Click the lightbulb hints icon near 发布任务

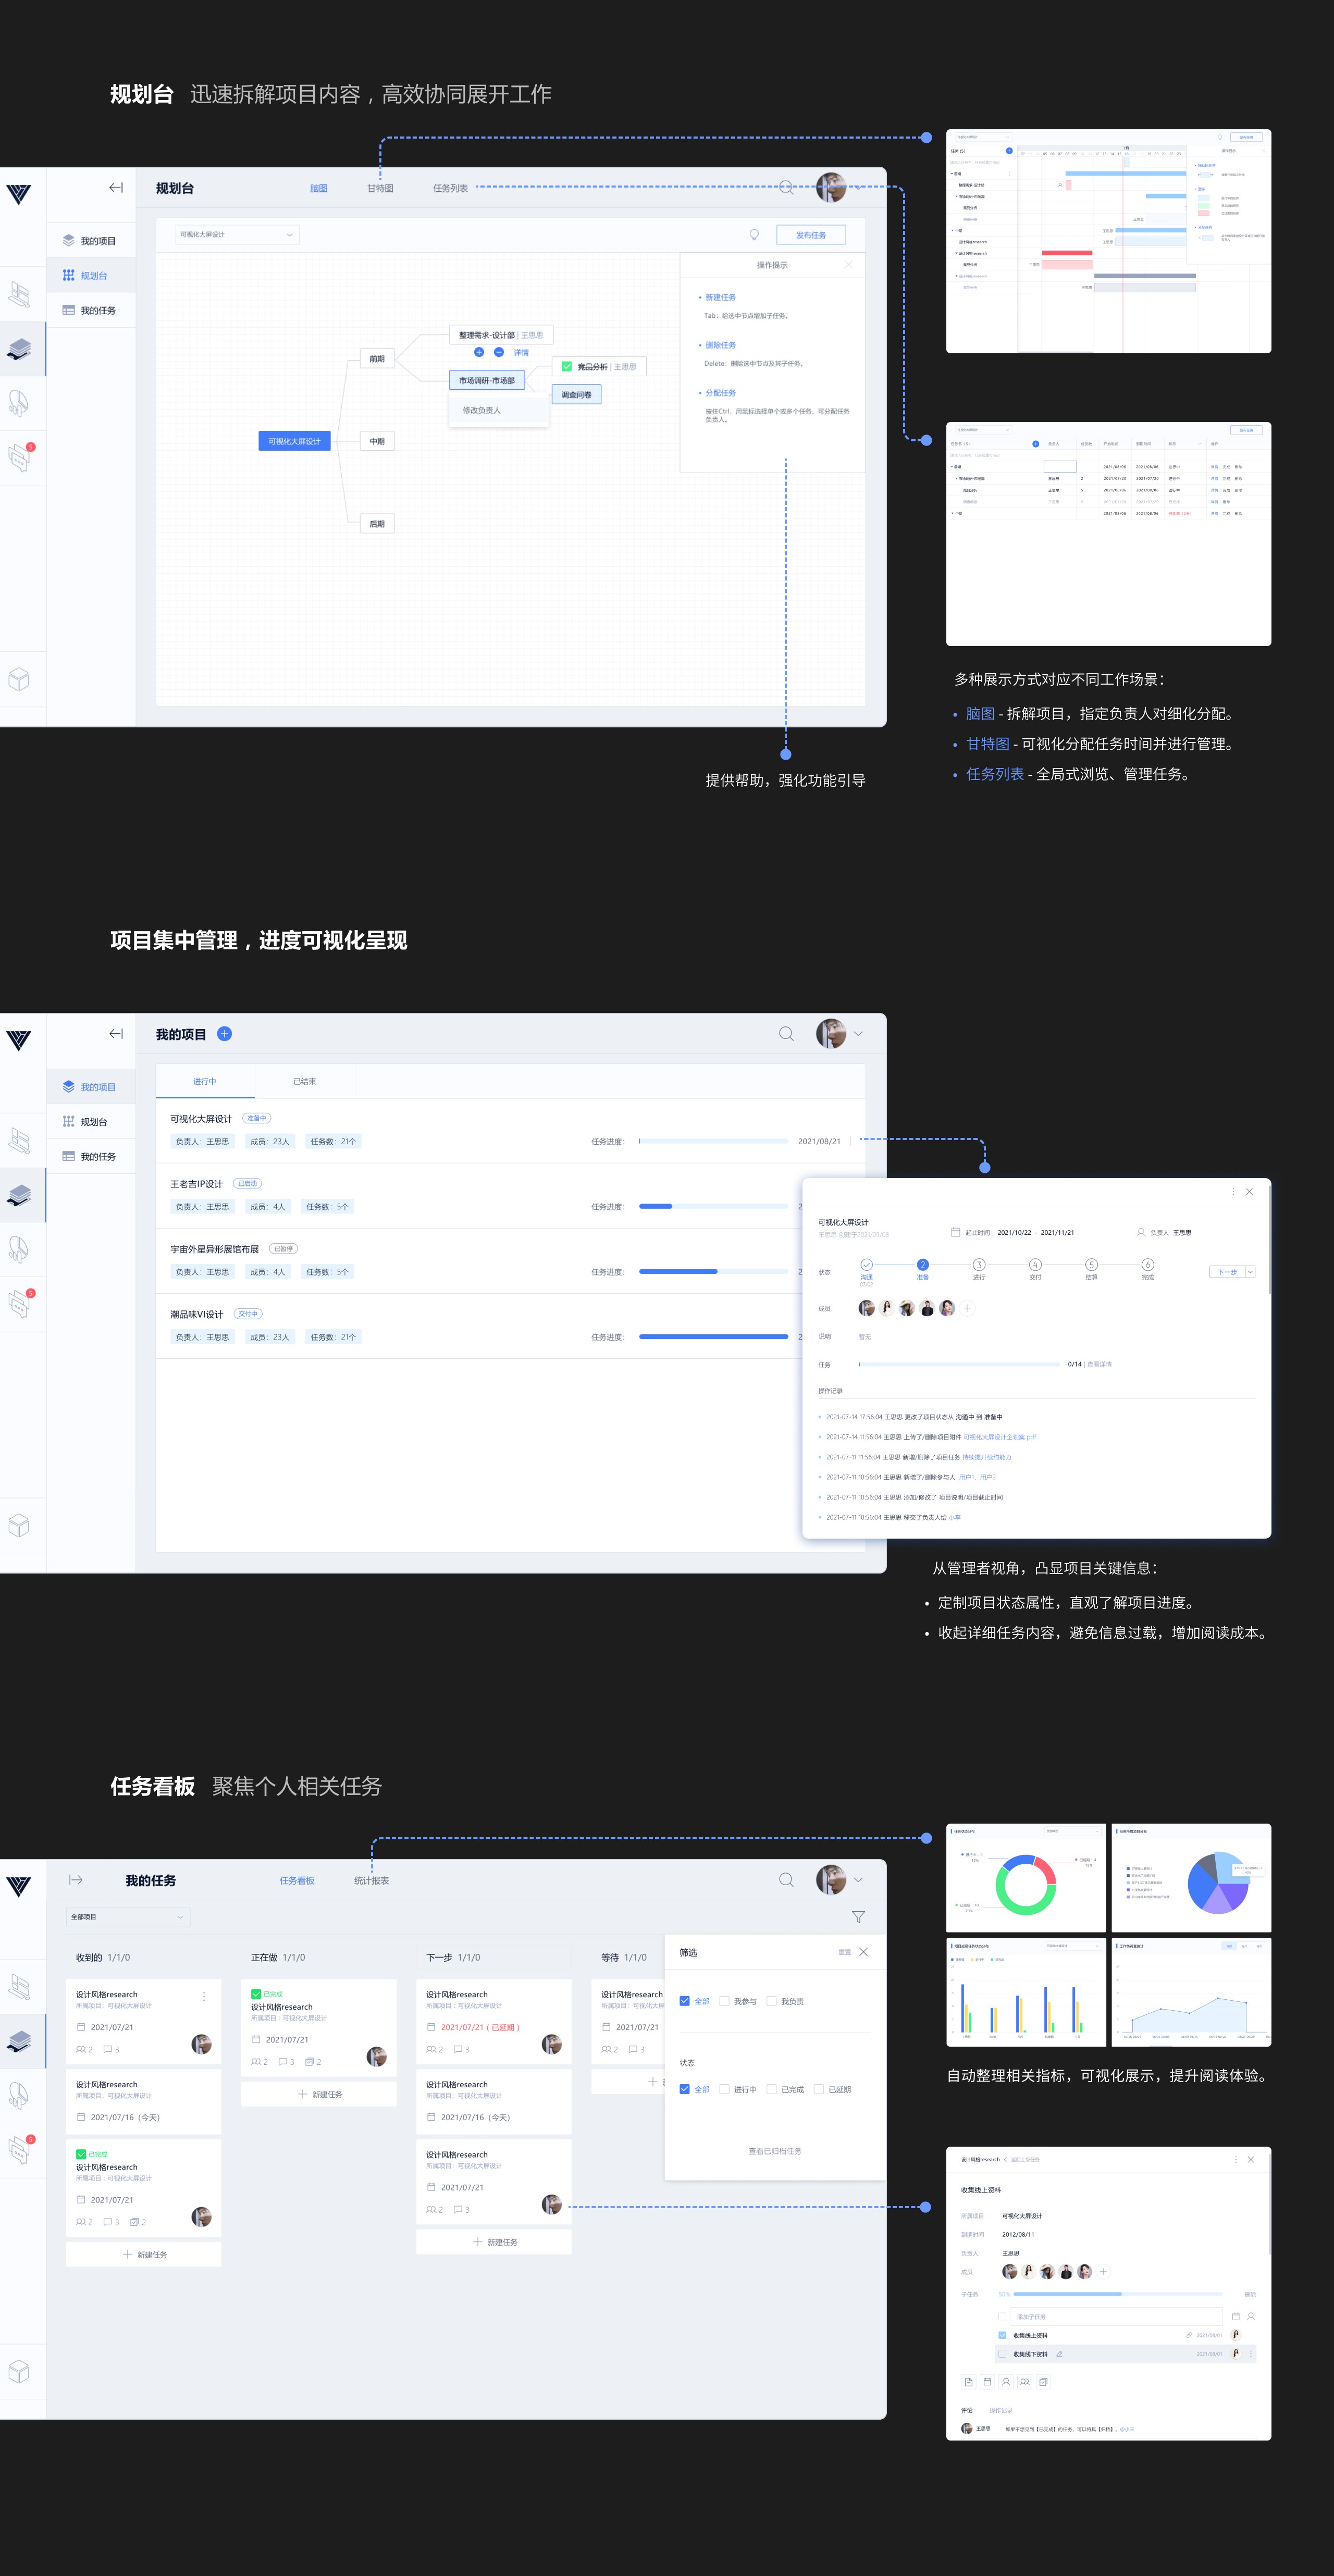[x=754, y=235]
